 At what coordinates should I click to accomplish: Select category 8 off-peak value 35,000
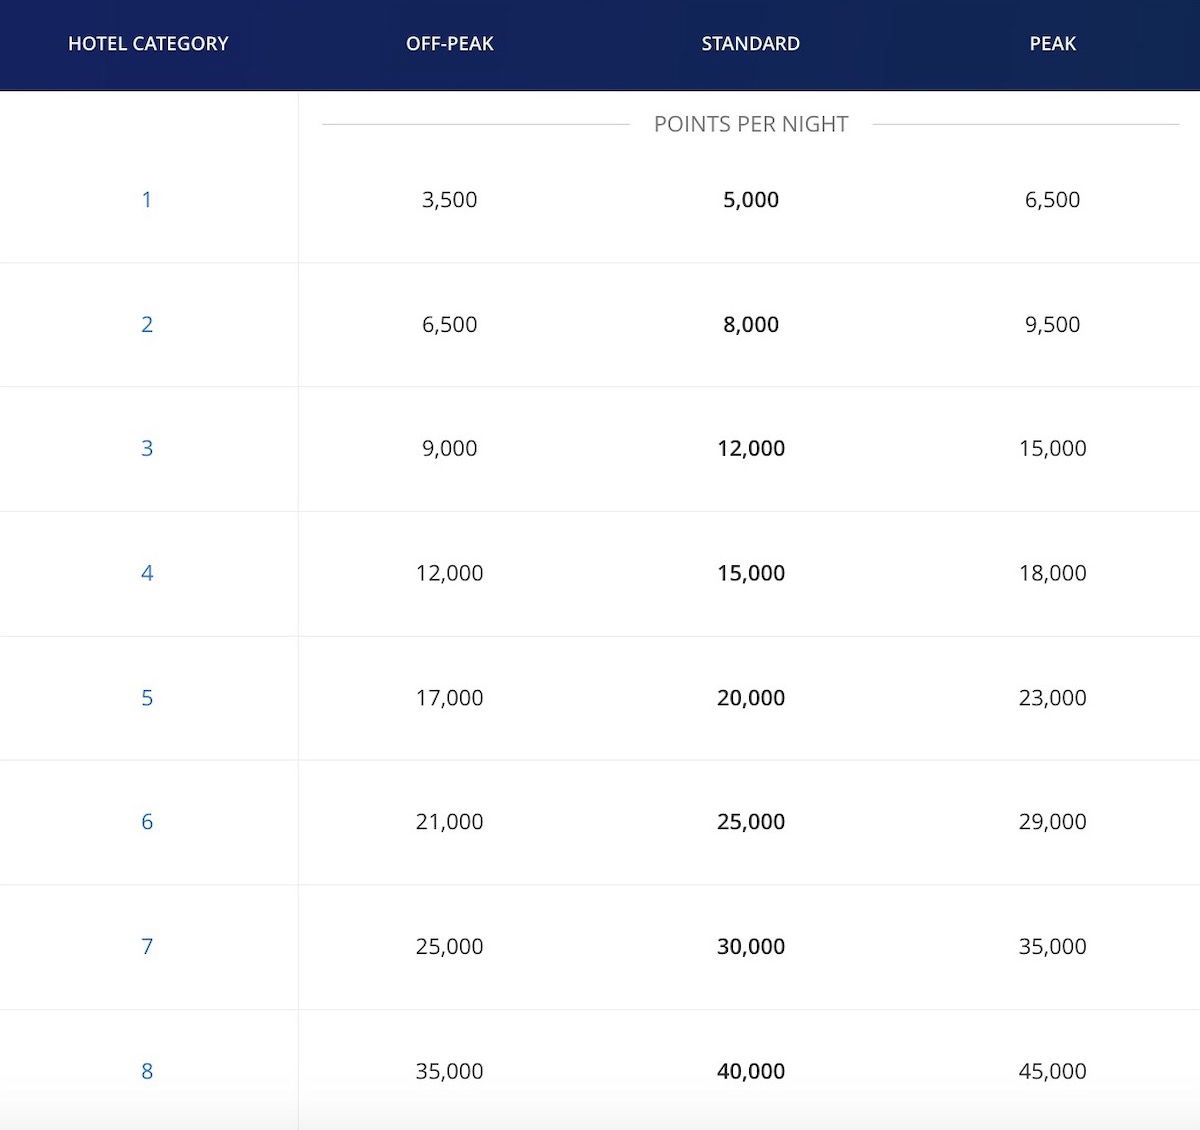450,1071
